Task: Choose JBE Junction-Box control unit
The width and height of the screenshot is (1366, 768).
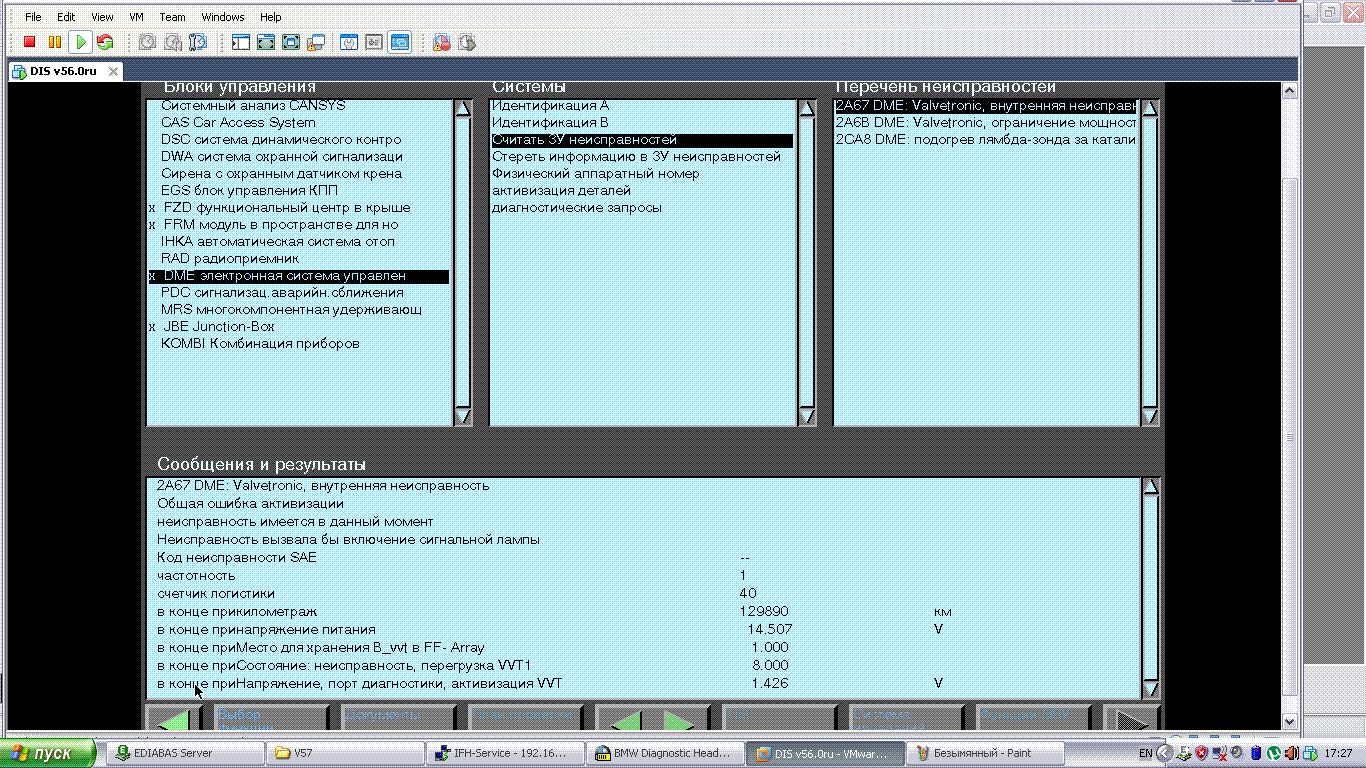Action: point(218,327)
